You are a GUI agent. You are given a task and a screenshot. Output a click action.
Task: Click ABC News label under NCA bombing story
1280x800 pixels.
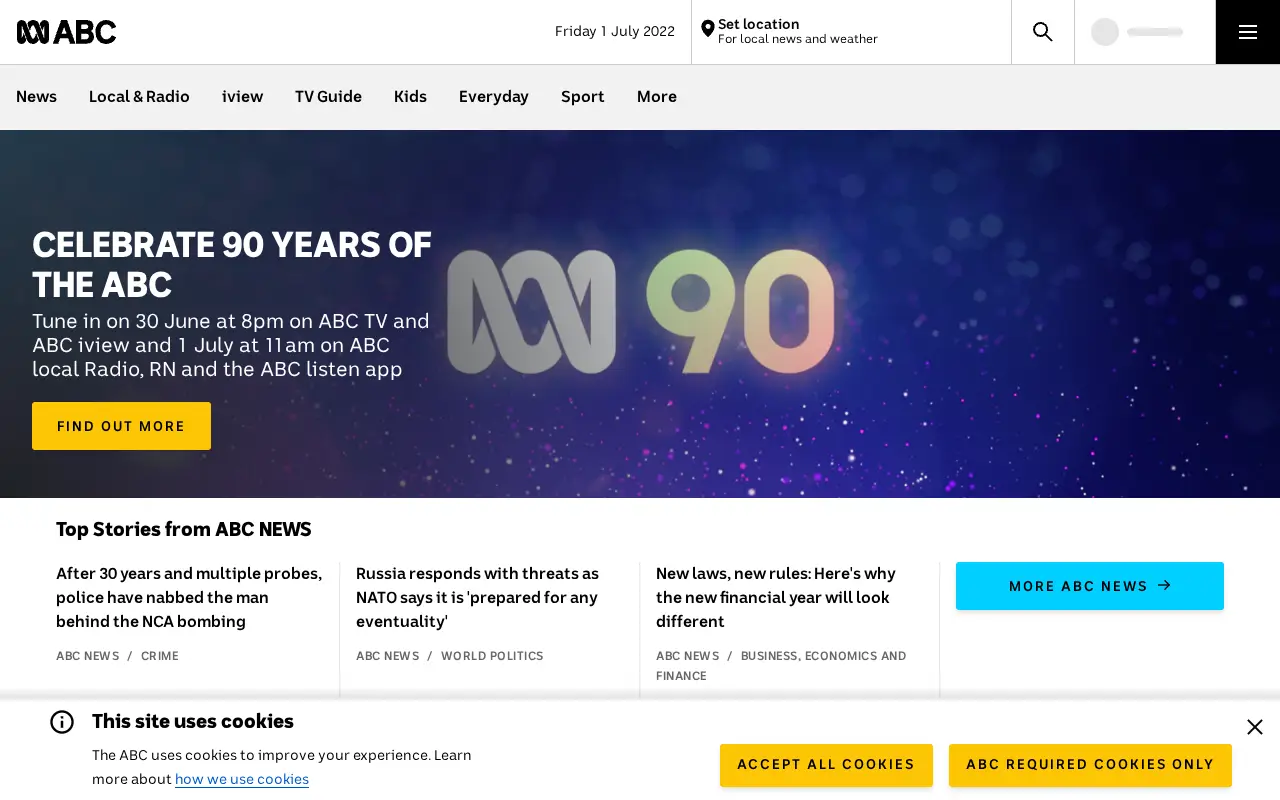pyautogui.click(x=87, y=656)
